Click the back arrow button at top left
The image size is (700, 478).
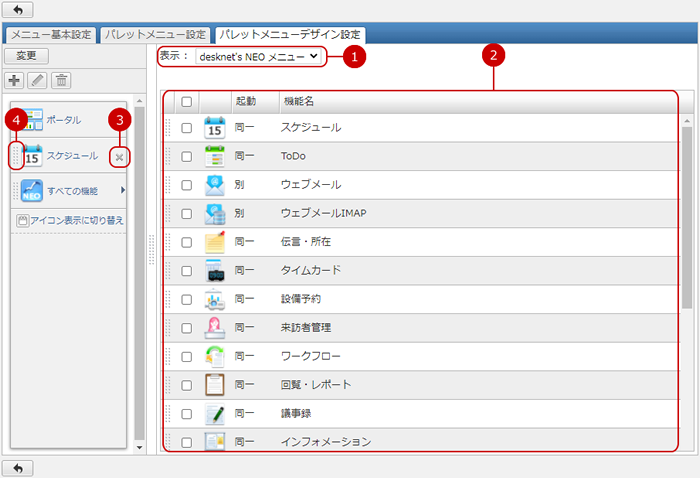coord(20,9)
